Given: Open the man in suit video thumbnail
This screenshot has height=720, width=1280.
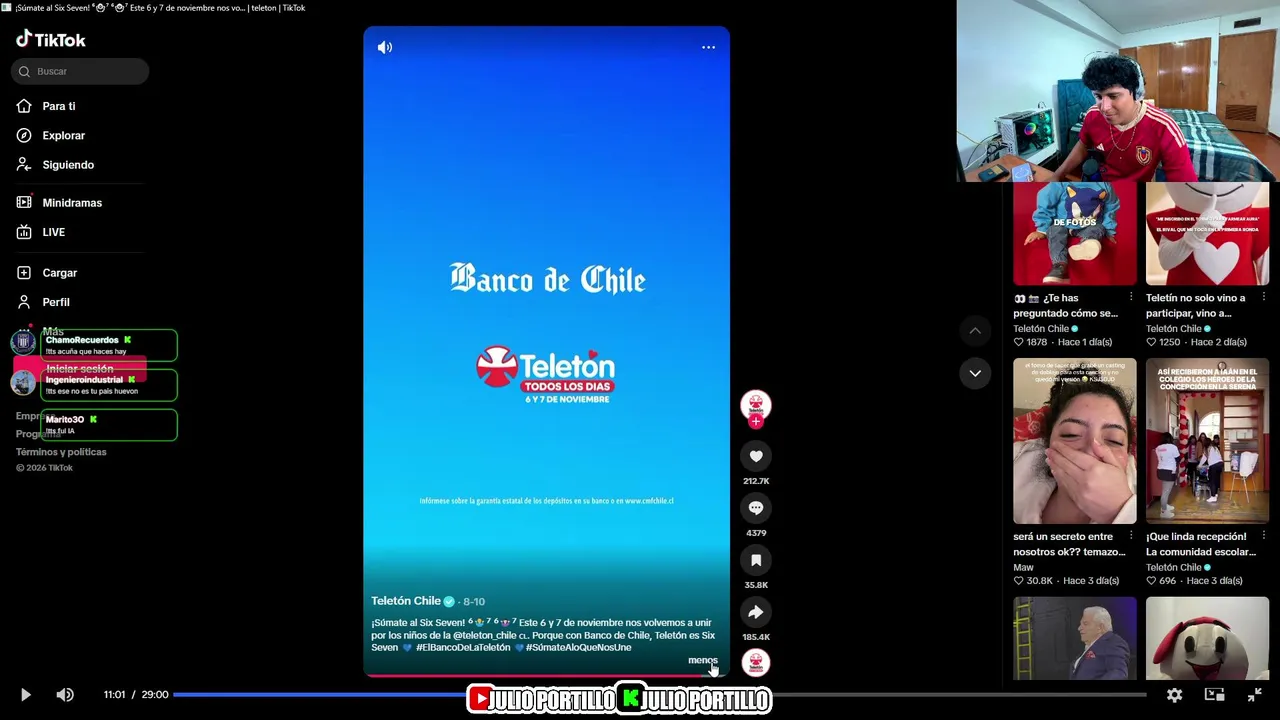Looking at the screenshot, I should [1075, 638].
